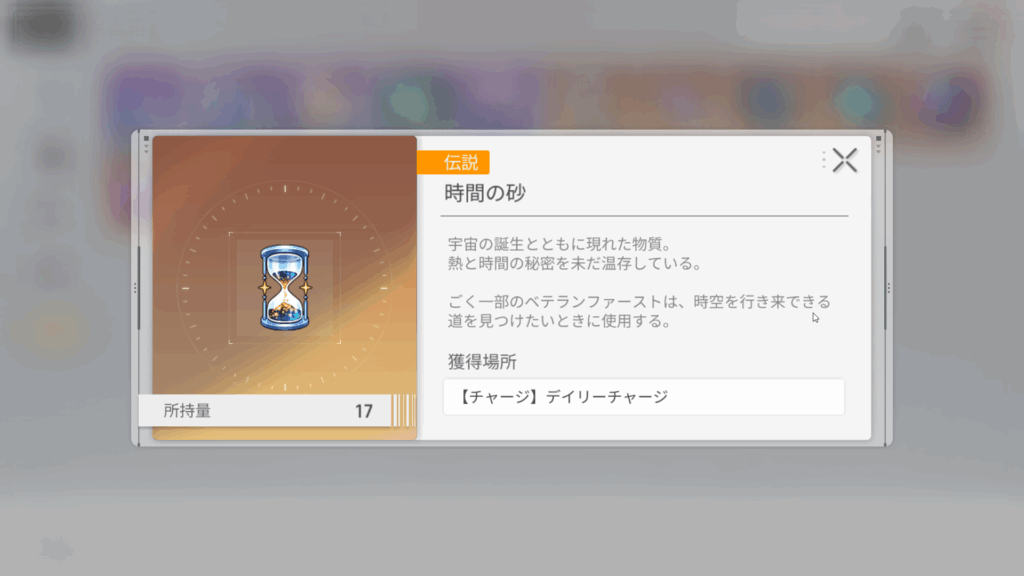Click the left-edge grip dots of the dialog
Viewport: 1024px width, 576px height.
[x=135, y=288]
